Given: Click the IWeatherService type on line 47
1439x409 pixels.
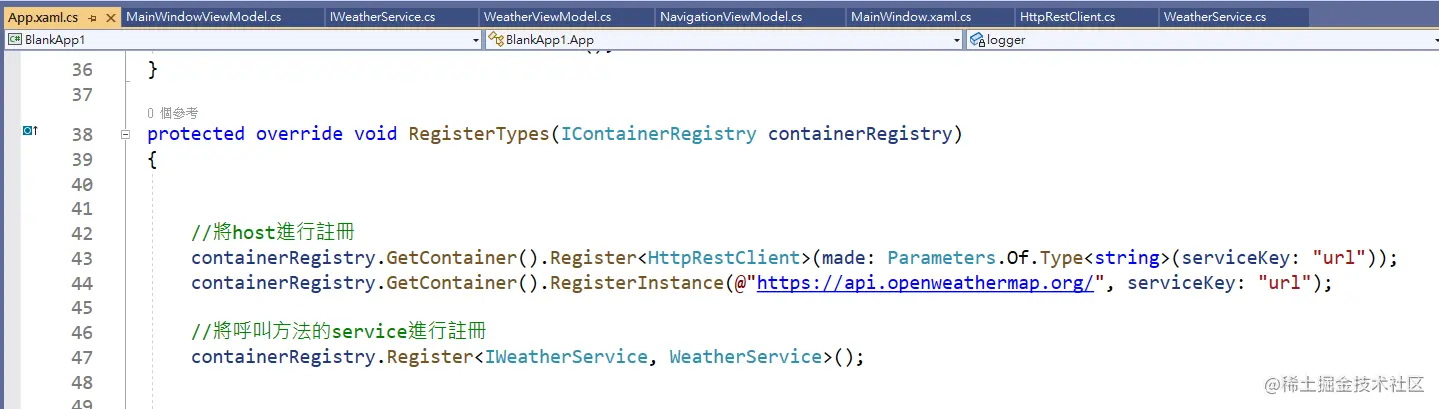Looking at the screenshot, I should (x=566, y=357).
